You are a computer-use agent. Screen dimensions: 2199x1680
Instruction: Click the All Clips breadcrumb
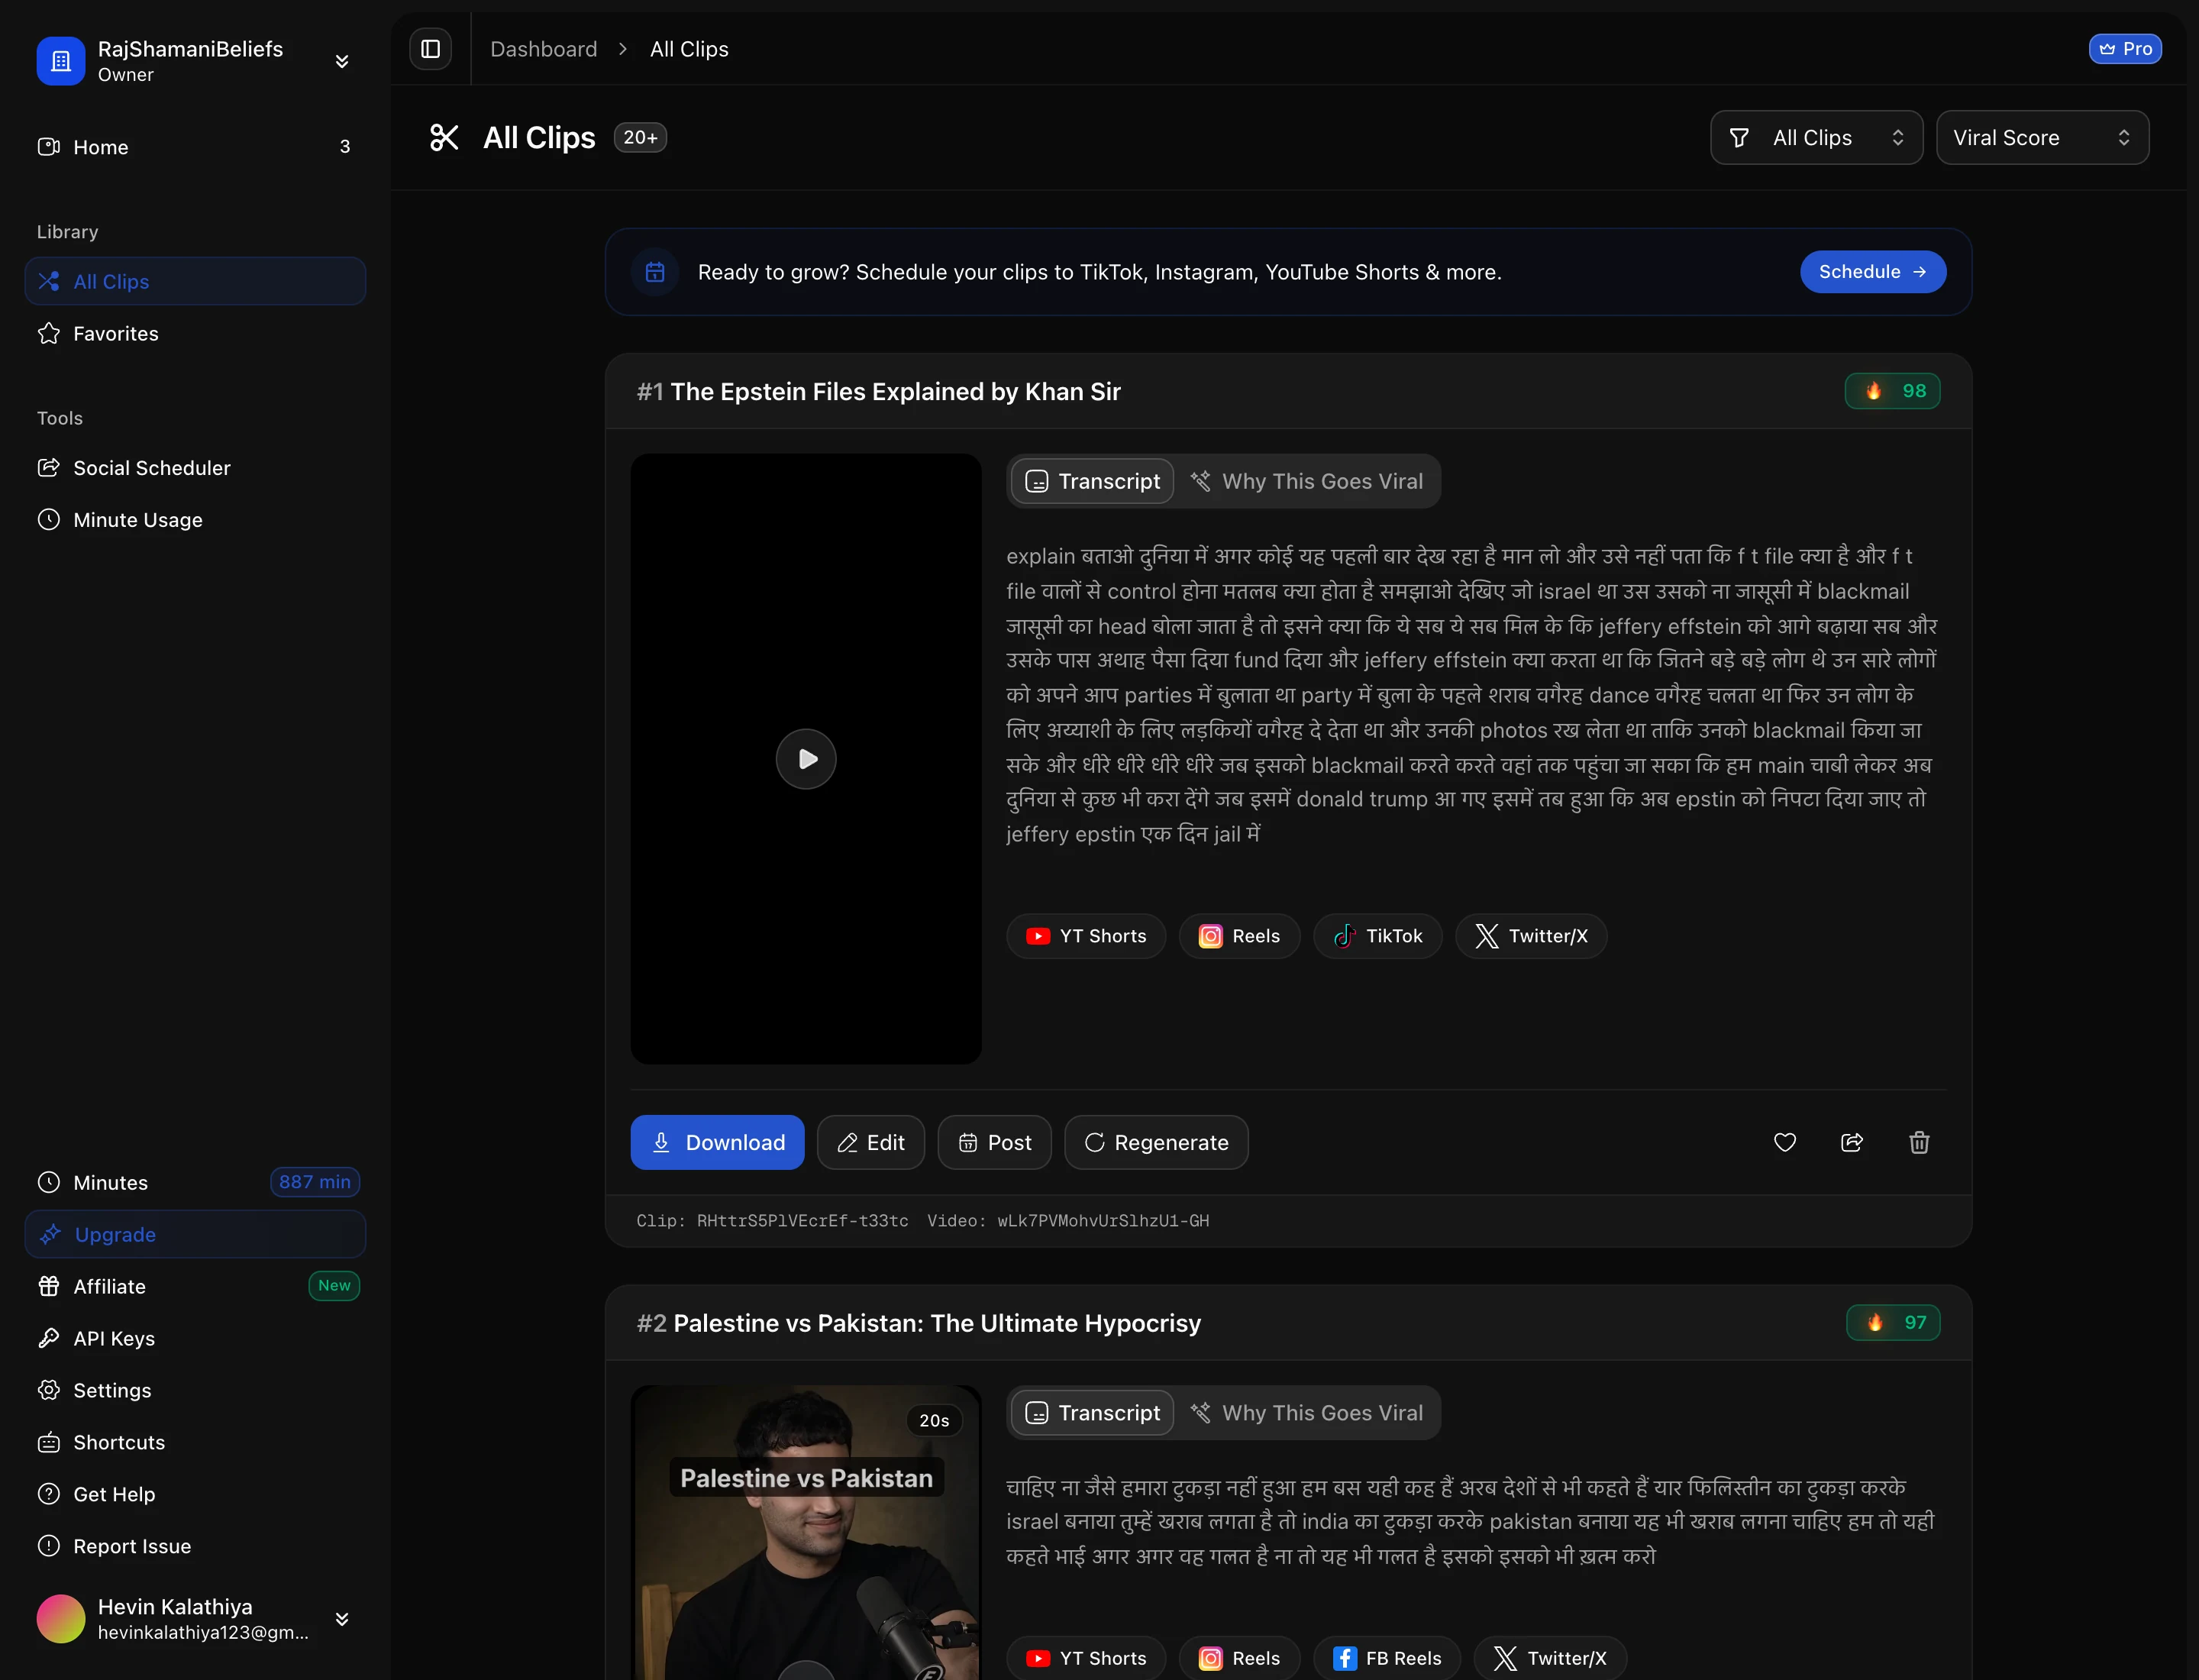[689, 49]
